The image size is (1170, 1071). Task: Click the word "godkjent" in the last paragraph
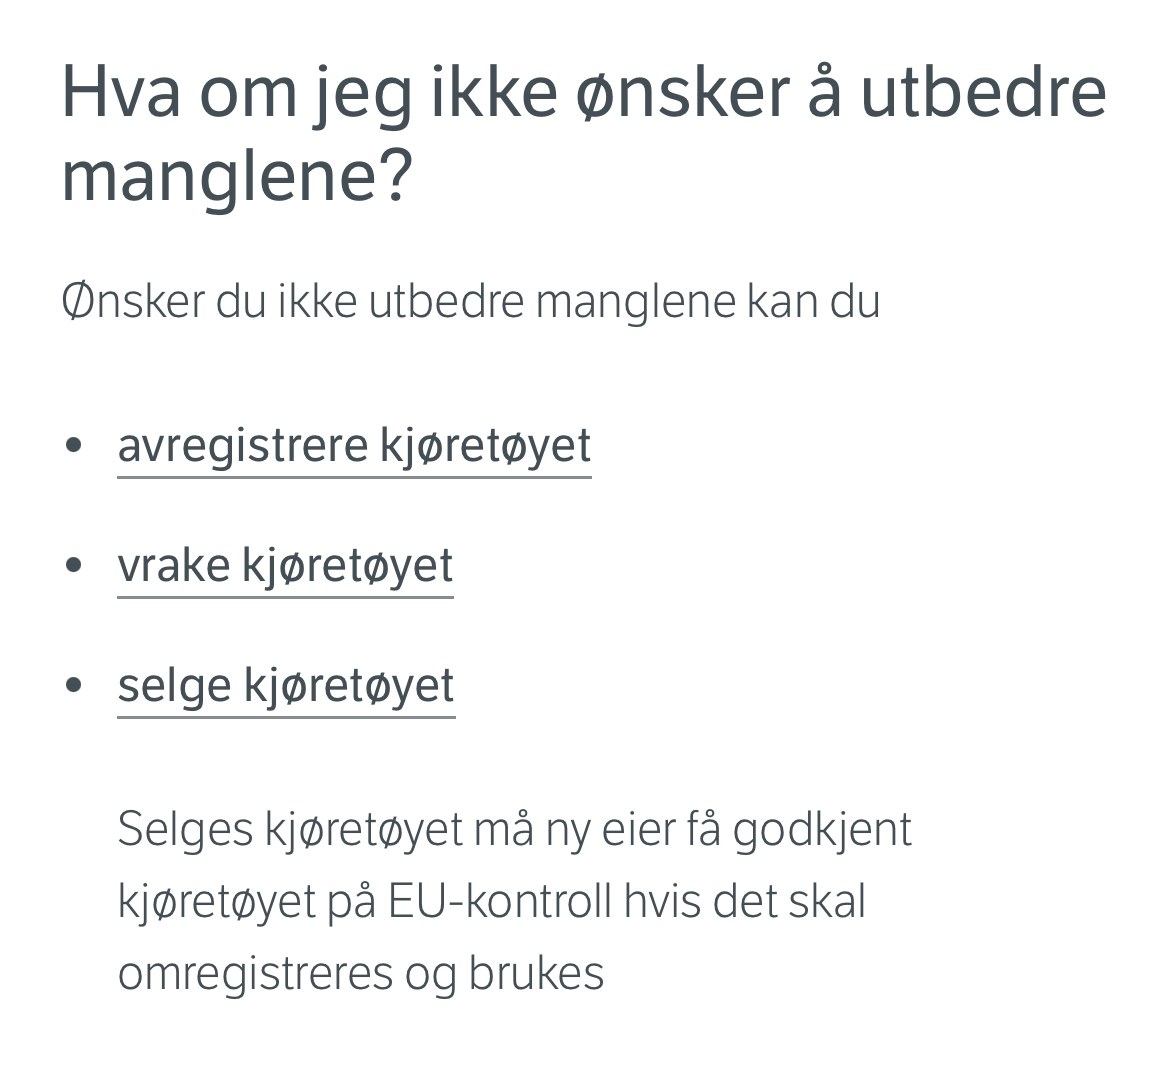(822, 830)
